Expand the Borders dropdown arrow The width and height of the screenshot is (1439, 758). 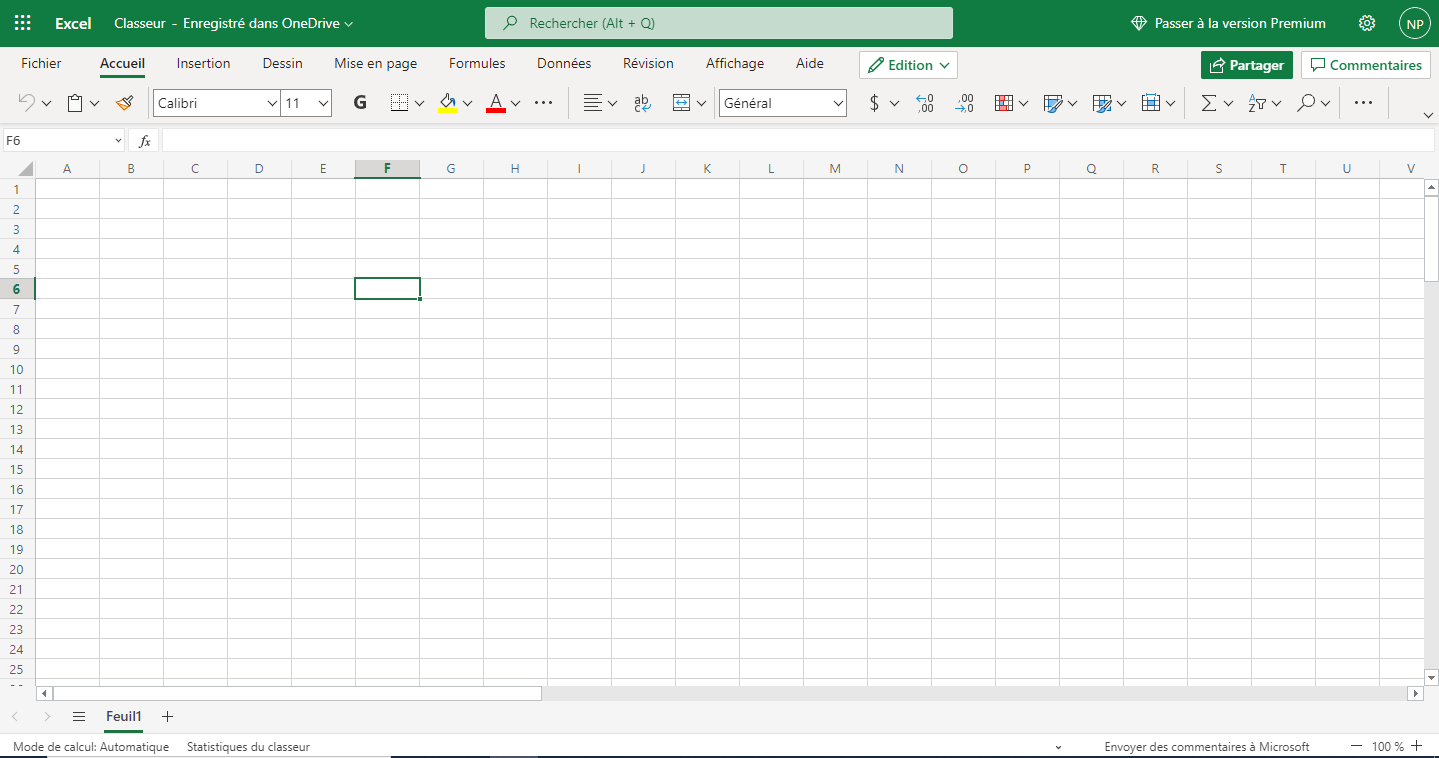(x=419, y=103)
